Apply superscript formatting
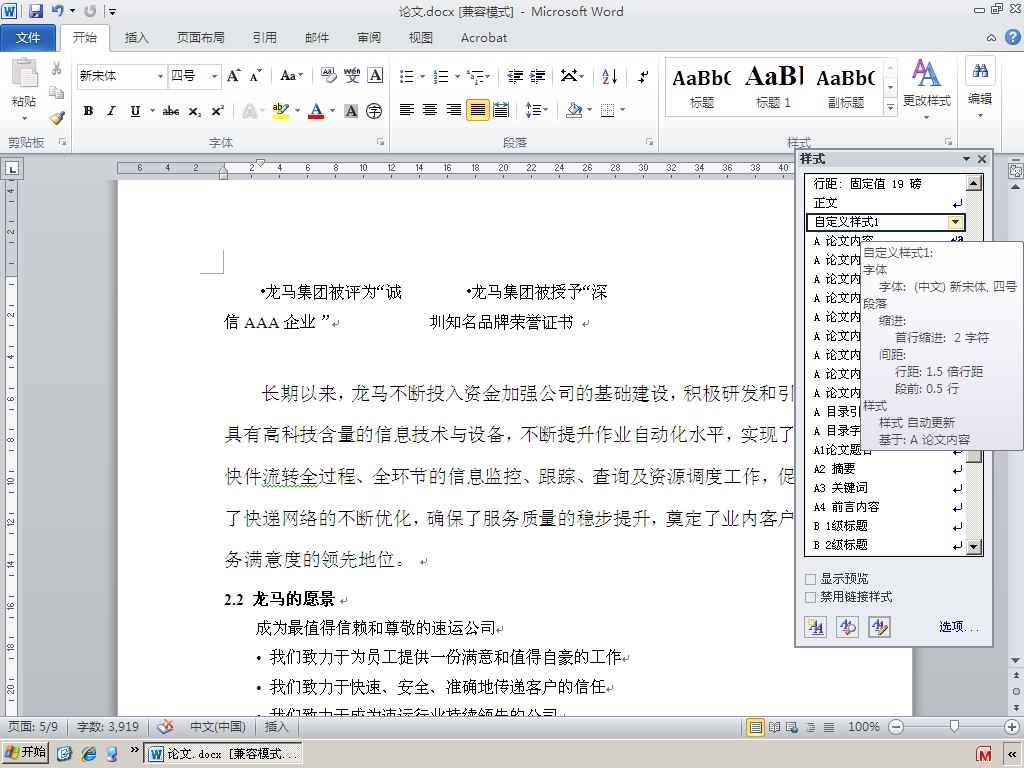Screen dimensions: 1024x768 (217, 111)
